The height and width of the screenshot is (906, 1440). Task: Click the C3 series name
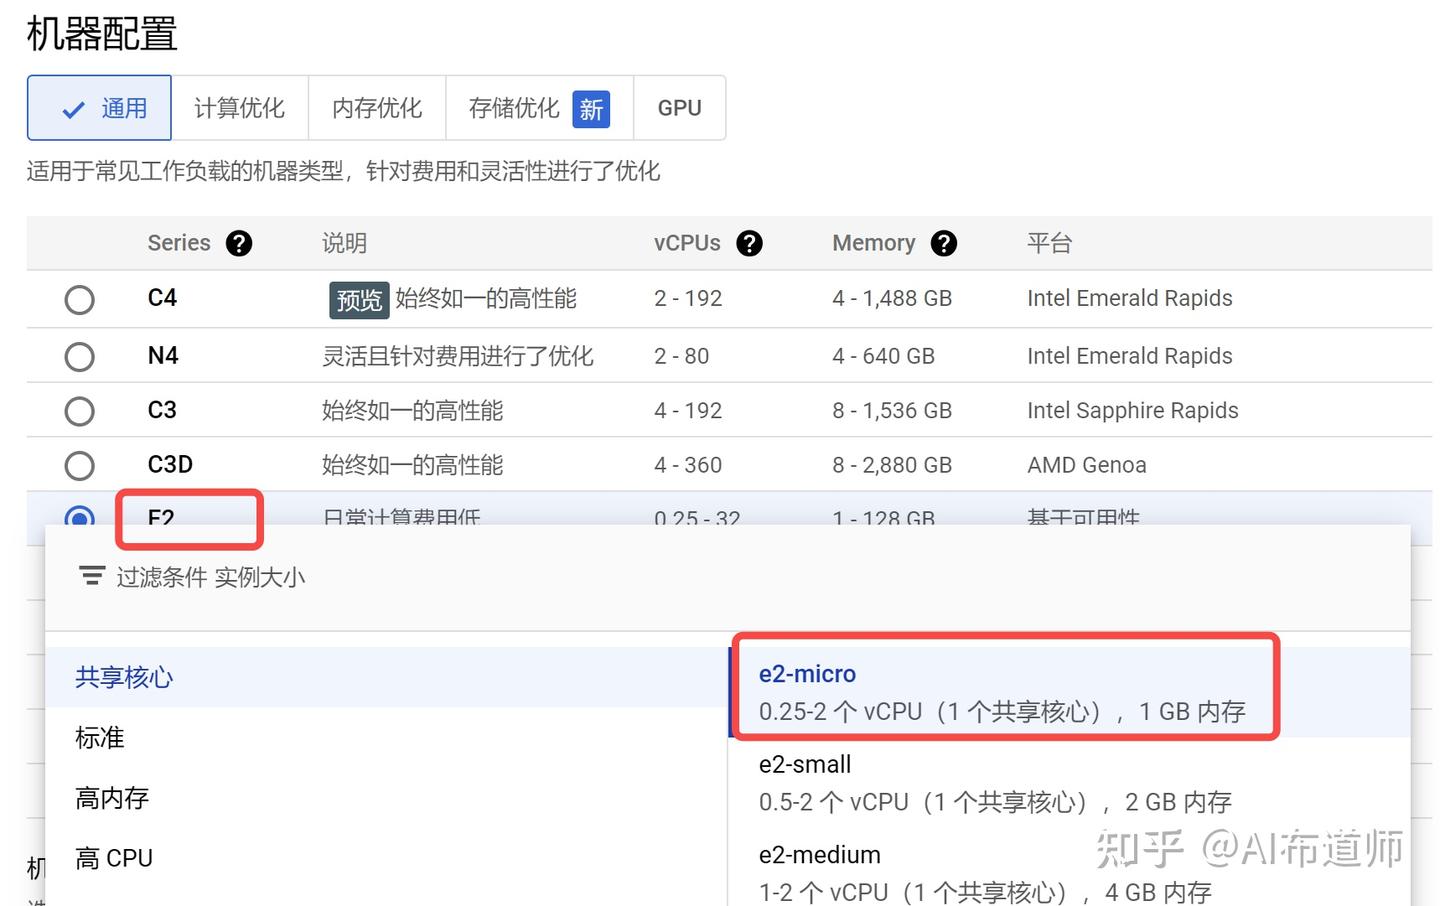[162, 410]
